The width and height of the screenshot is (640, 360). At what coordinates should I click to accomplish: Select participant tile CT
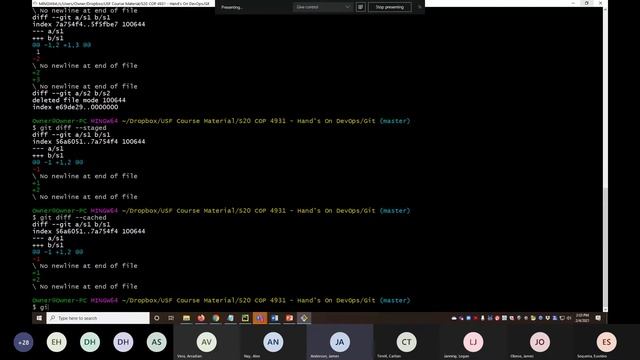pos(406,342)
